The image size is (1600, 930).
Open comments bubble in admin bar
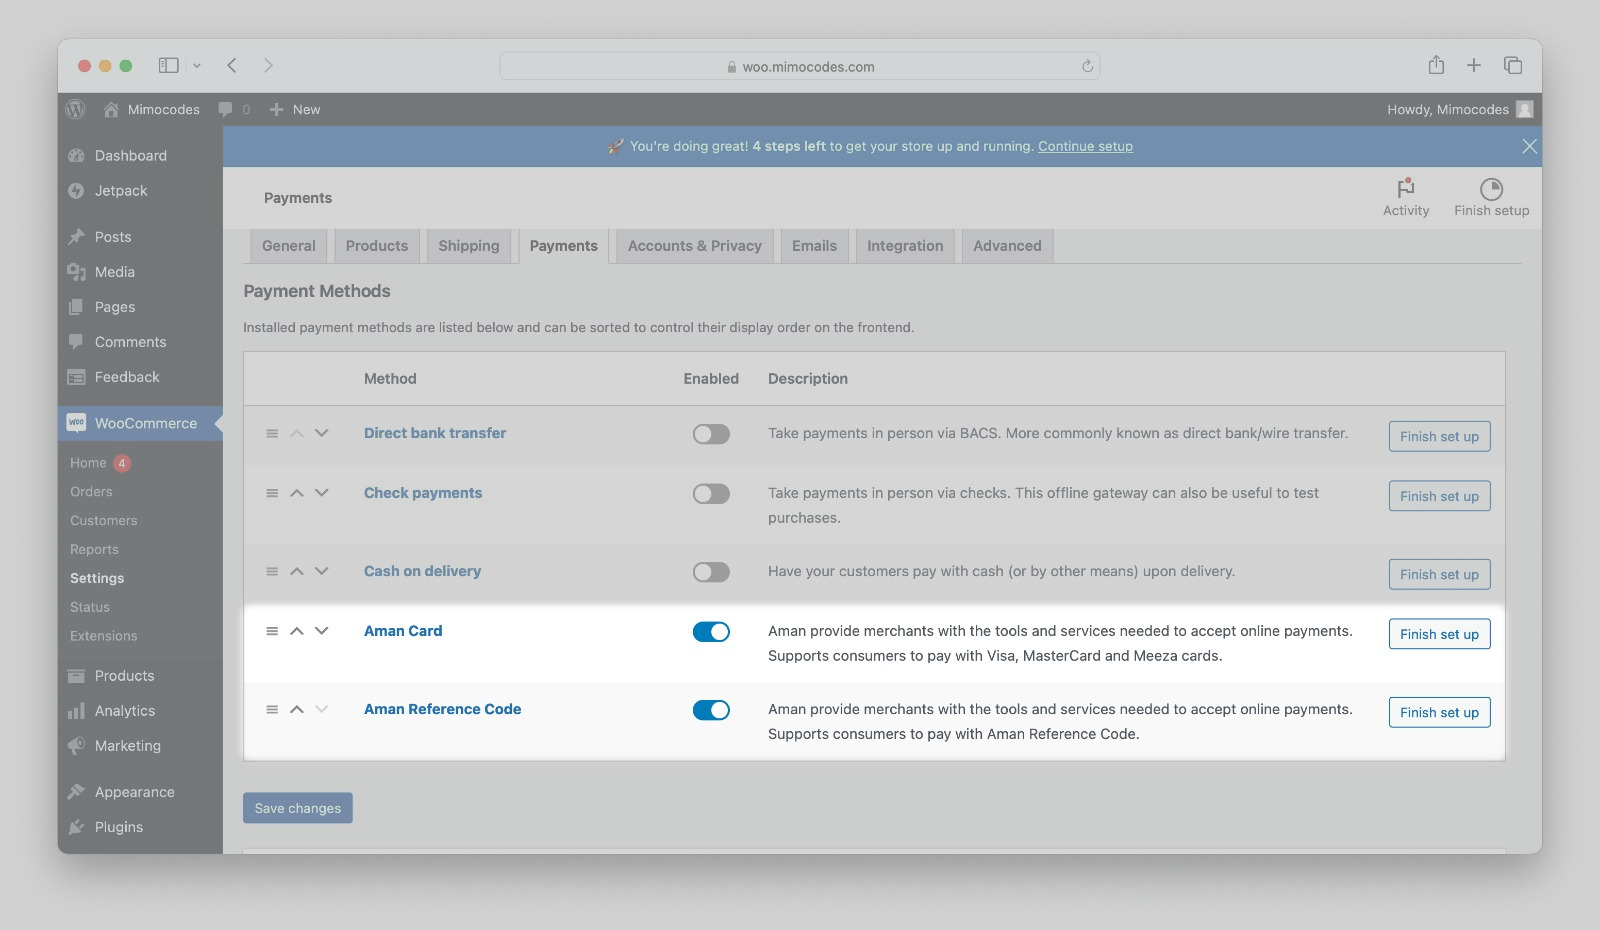click(226, 109)
